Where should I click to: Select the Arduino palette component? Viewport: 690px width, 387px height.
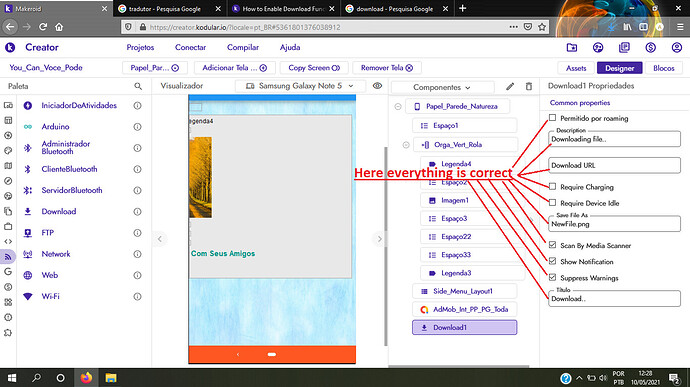point(55,127)
